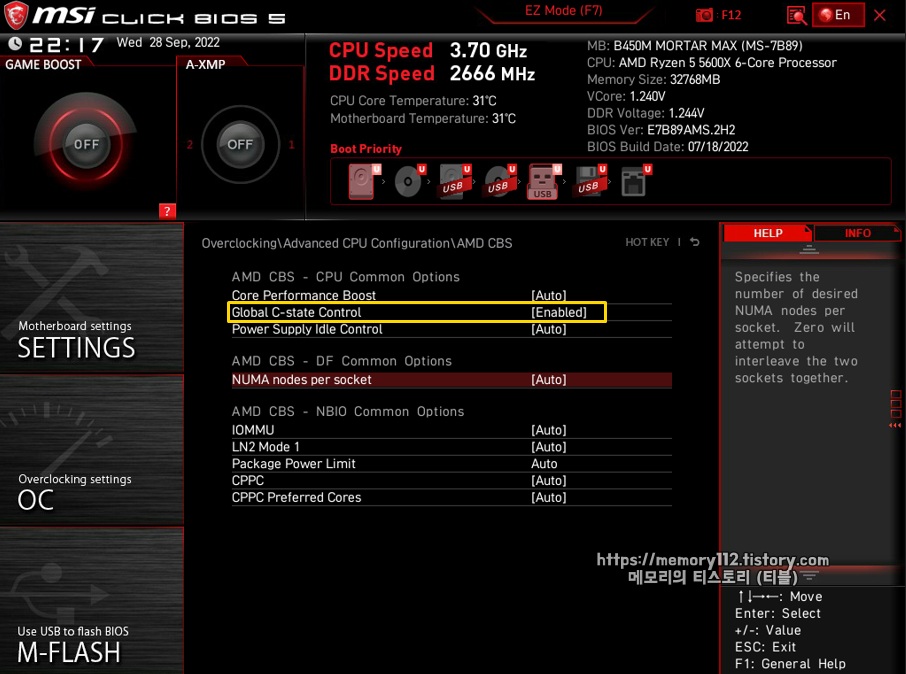Select the optical drive boot device icon

point(410,182)
